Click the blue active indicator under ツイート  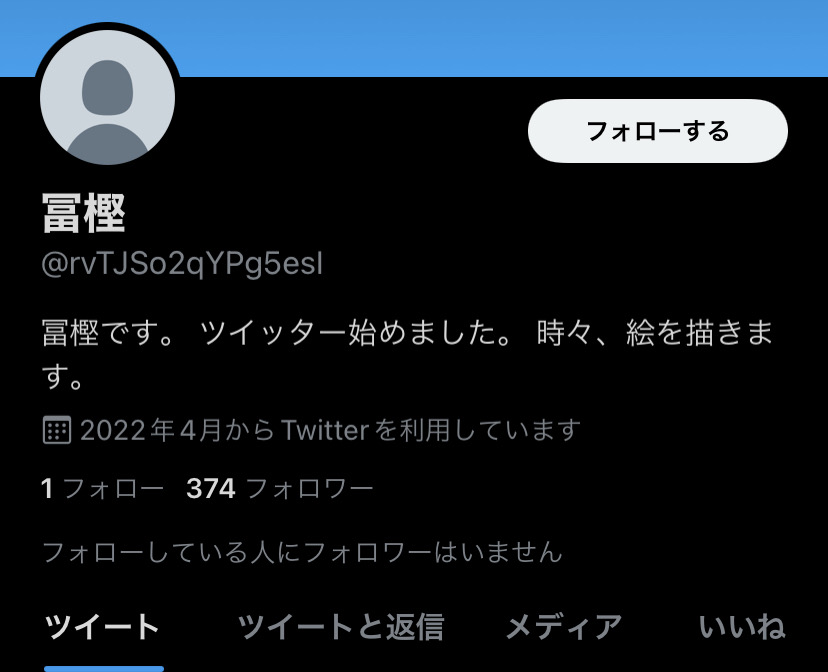coord(104,669)
